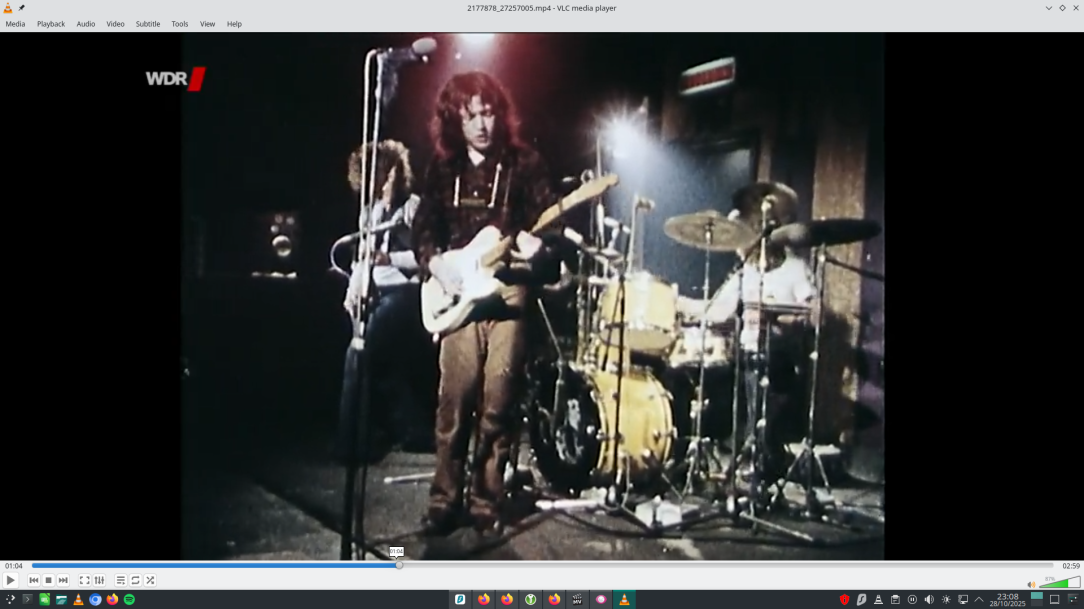Show the playlist view
The height and width of the screenshot is (609, 1084).
point(121,581)
